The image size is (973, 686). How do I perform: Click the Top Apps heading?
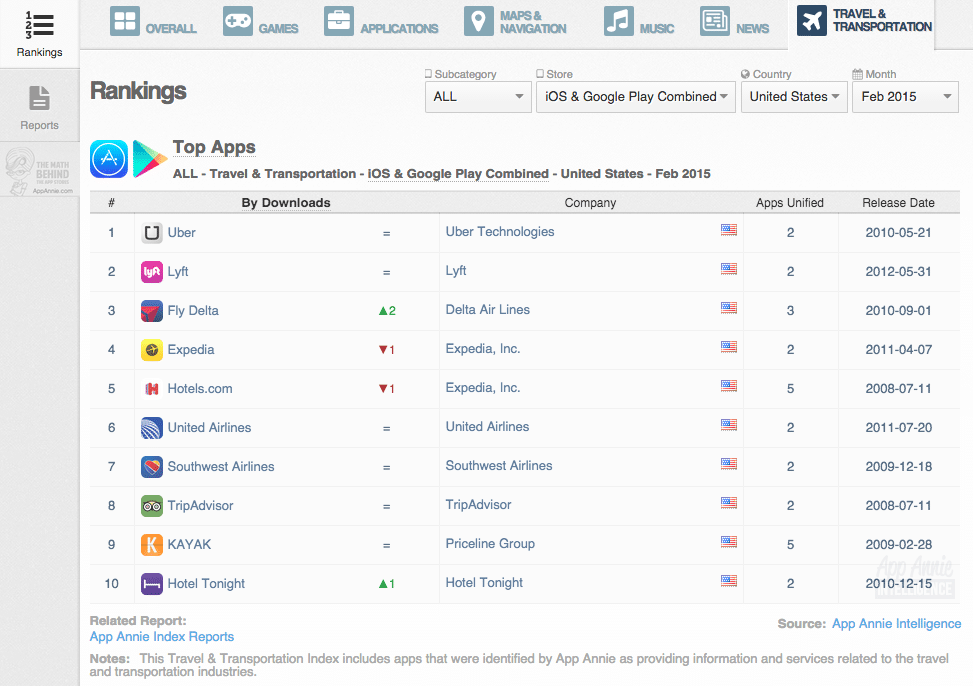tap(214, 147)
